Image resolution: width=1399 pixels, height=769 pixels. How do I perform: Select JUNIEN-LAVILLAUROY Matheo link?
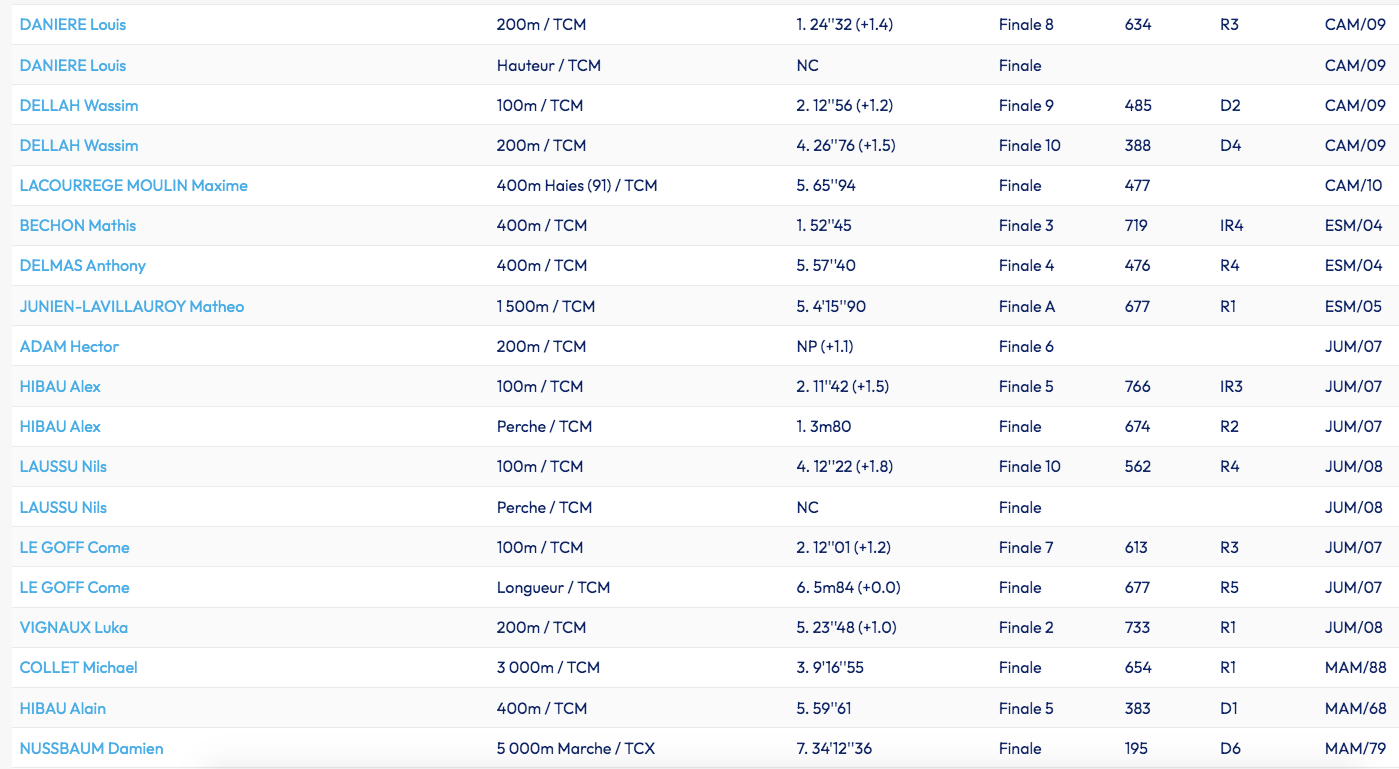coord(132,306)
